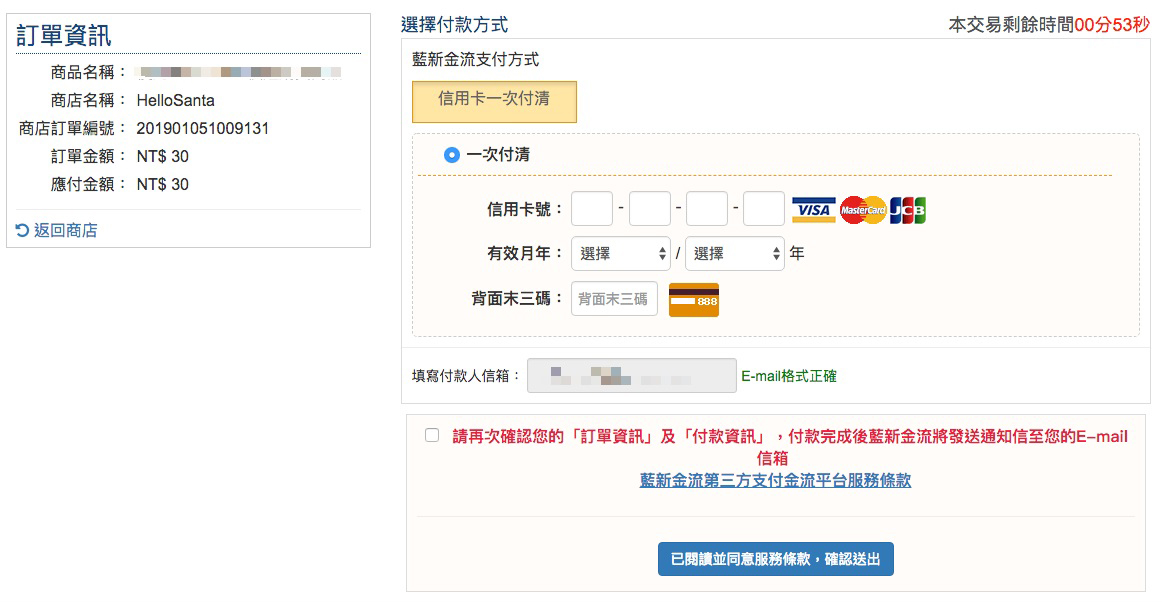Focus the second credit card number box
1162x605 pixels.
(650, 209)
